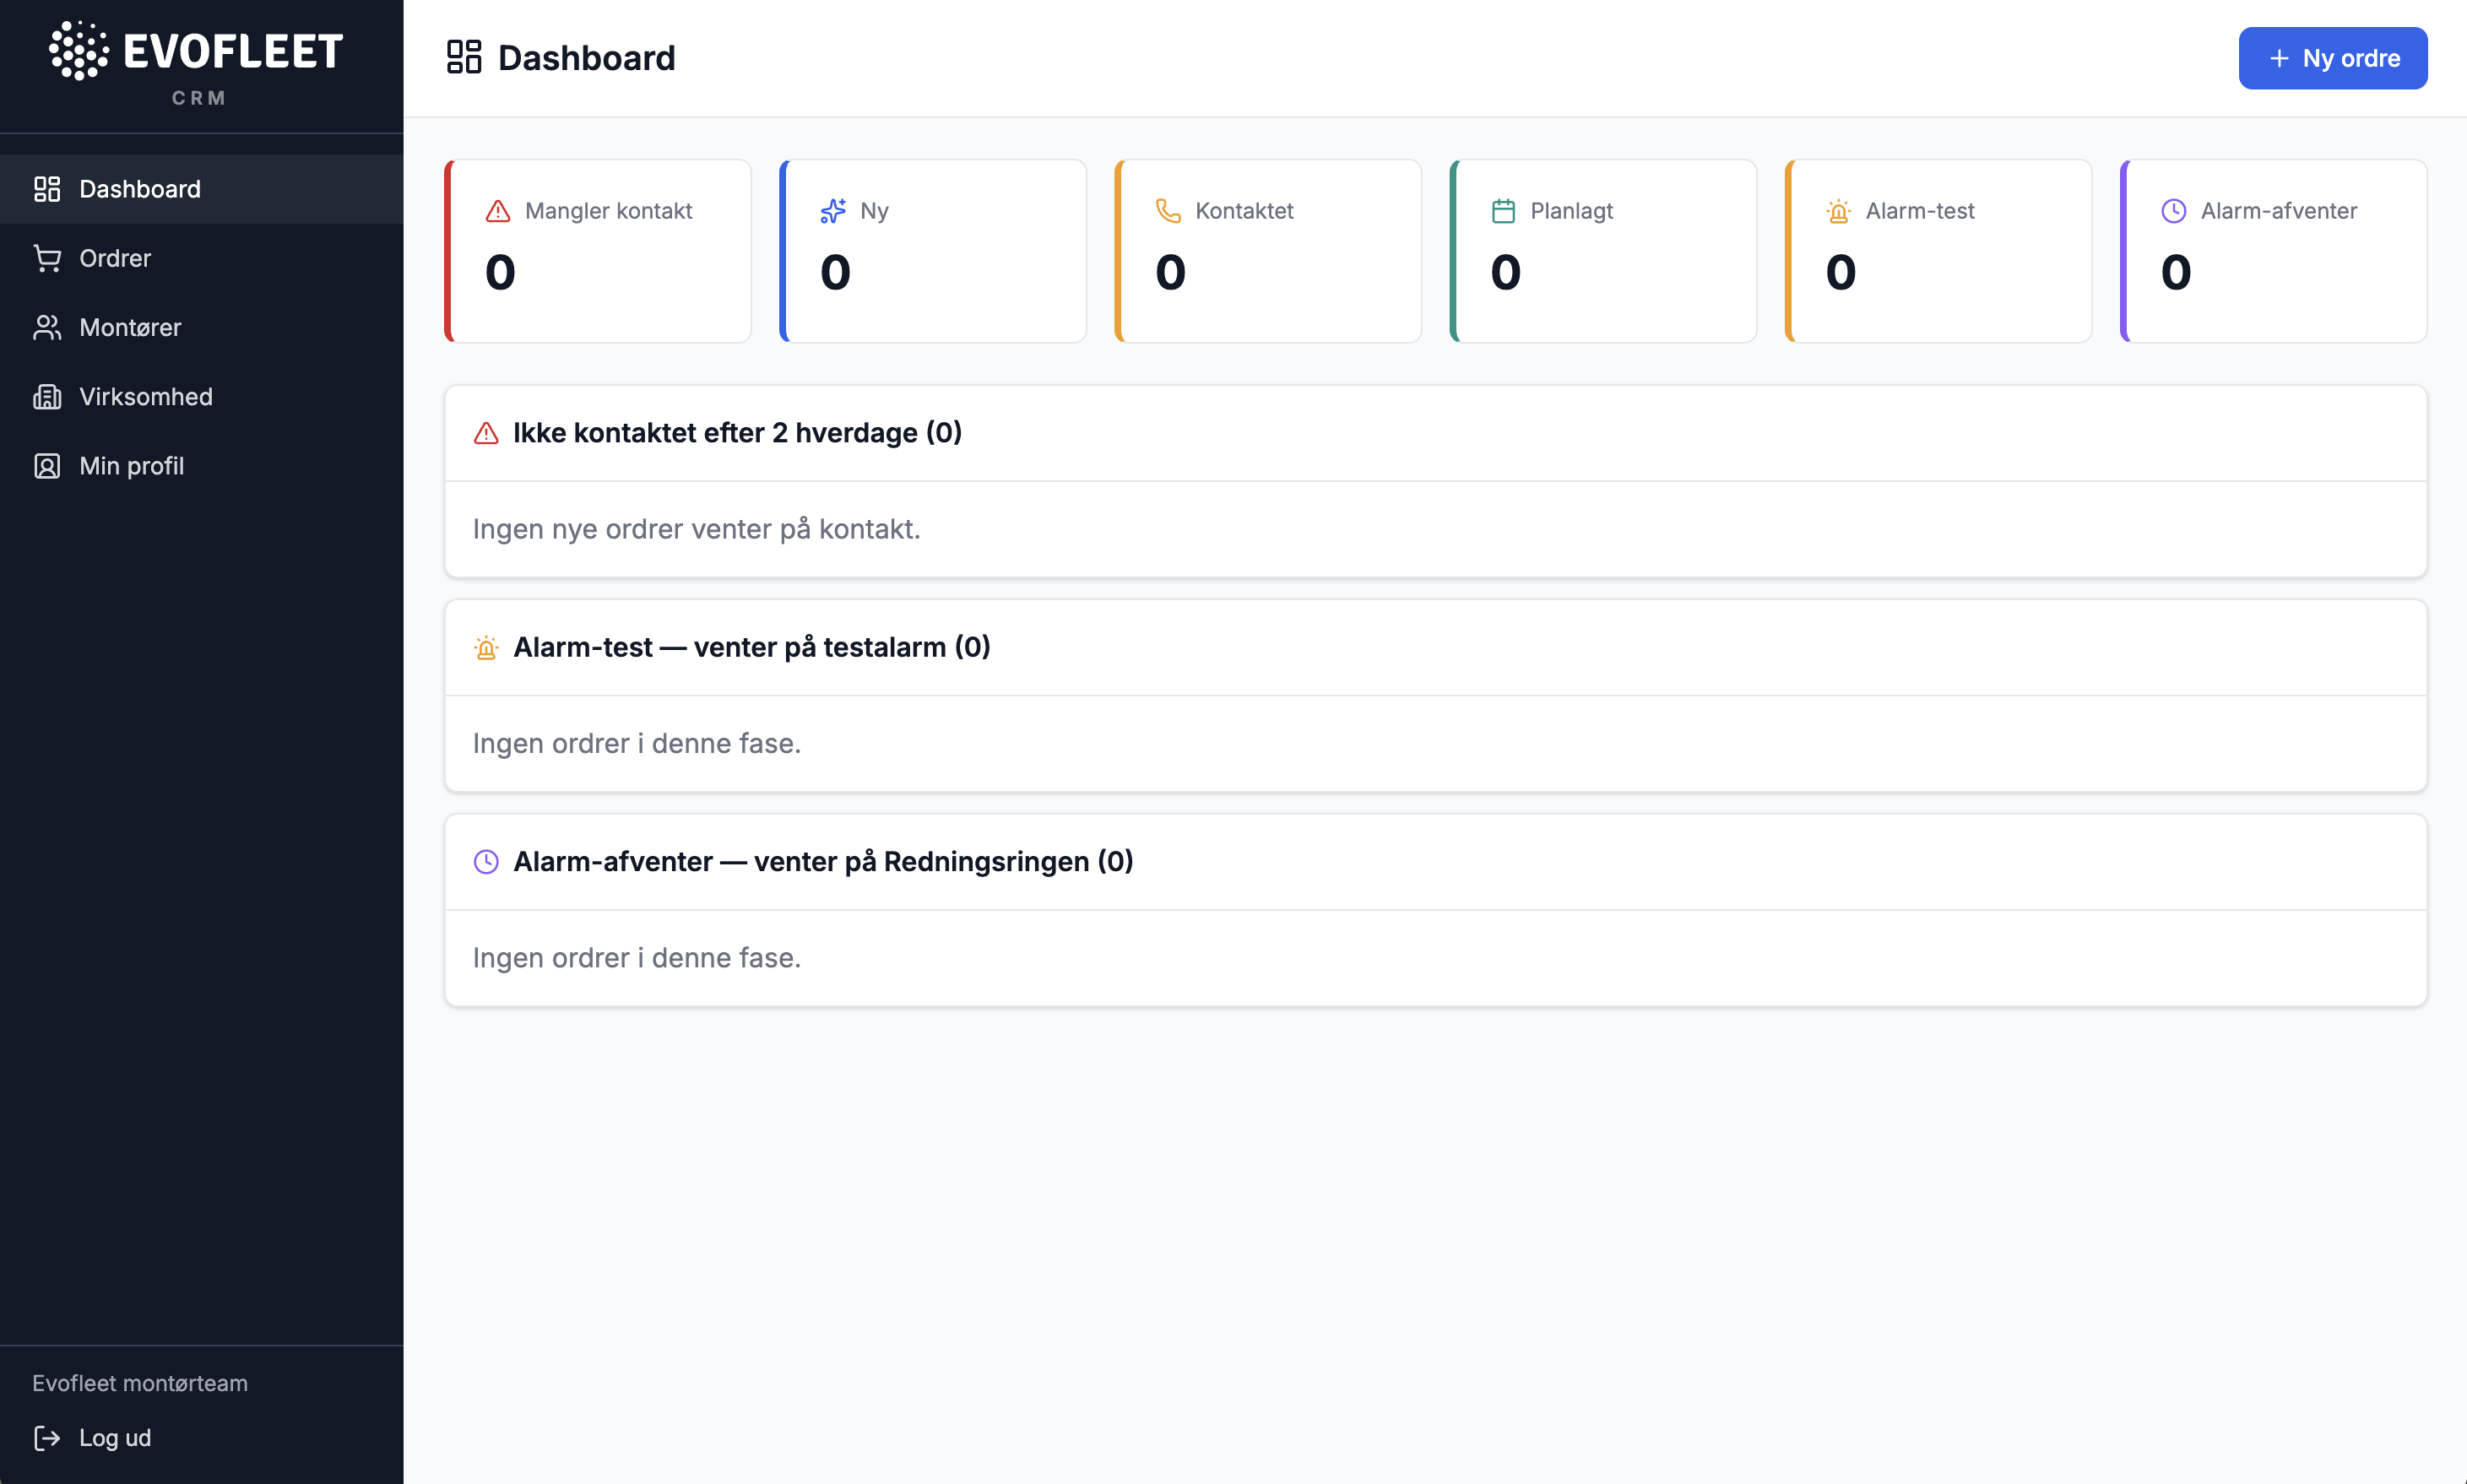Open the Ny stat card
The width and height of the screenshot is (2467, 1484).
click(933, 251)
